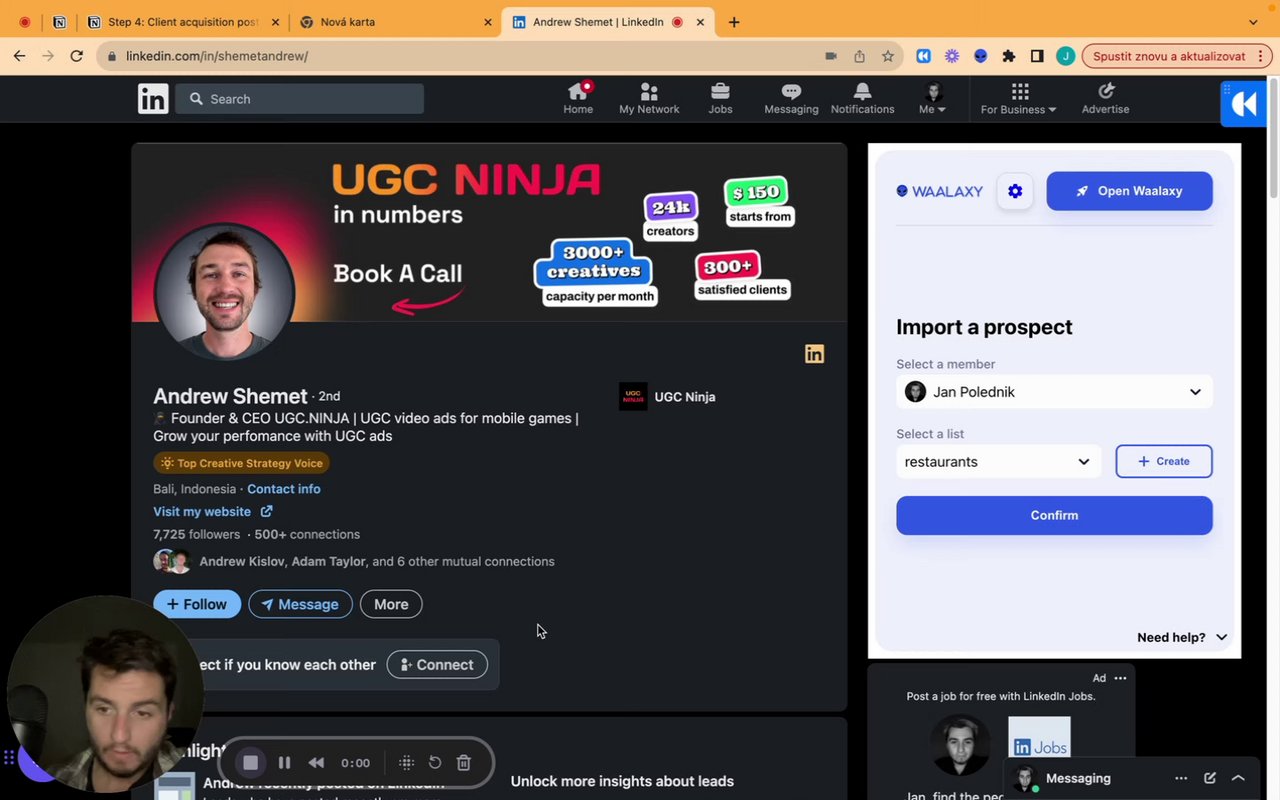This screenshot has width=1280, height=800.
Task: Open the Advertise icon
Action: (x=1105, y=98)
